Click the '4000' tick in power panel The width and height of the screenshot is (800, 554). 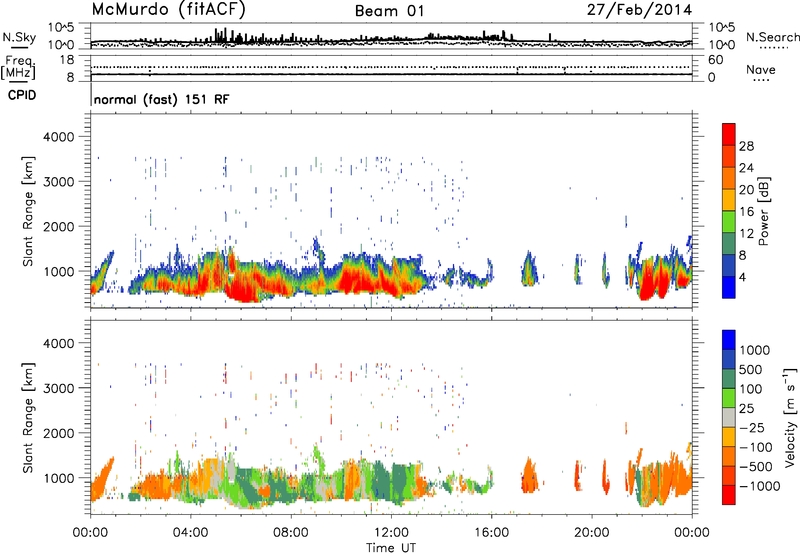pos(58,137)
